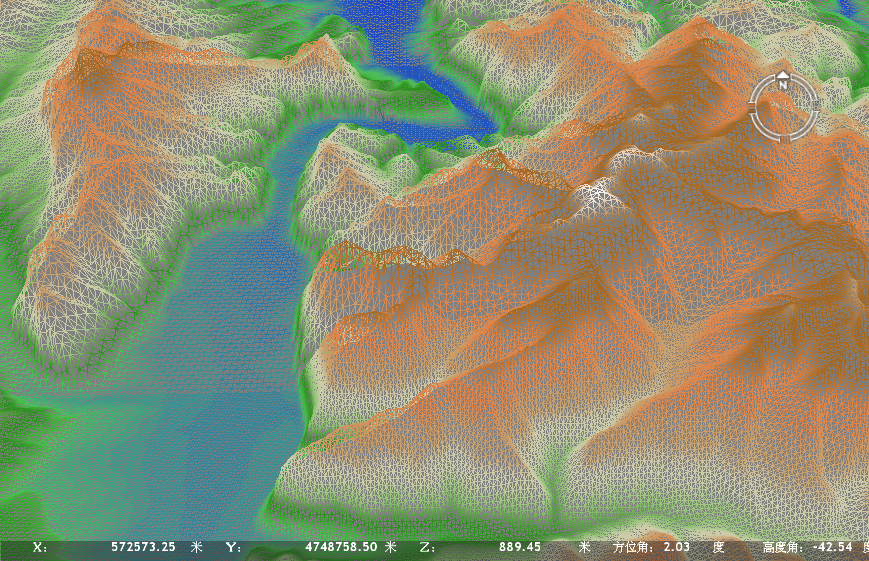869x561 pixels.
Task: Pick the teal river valley at lower left
Action: tap(200, 400)
